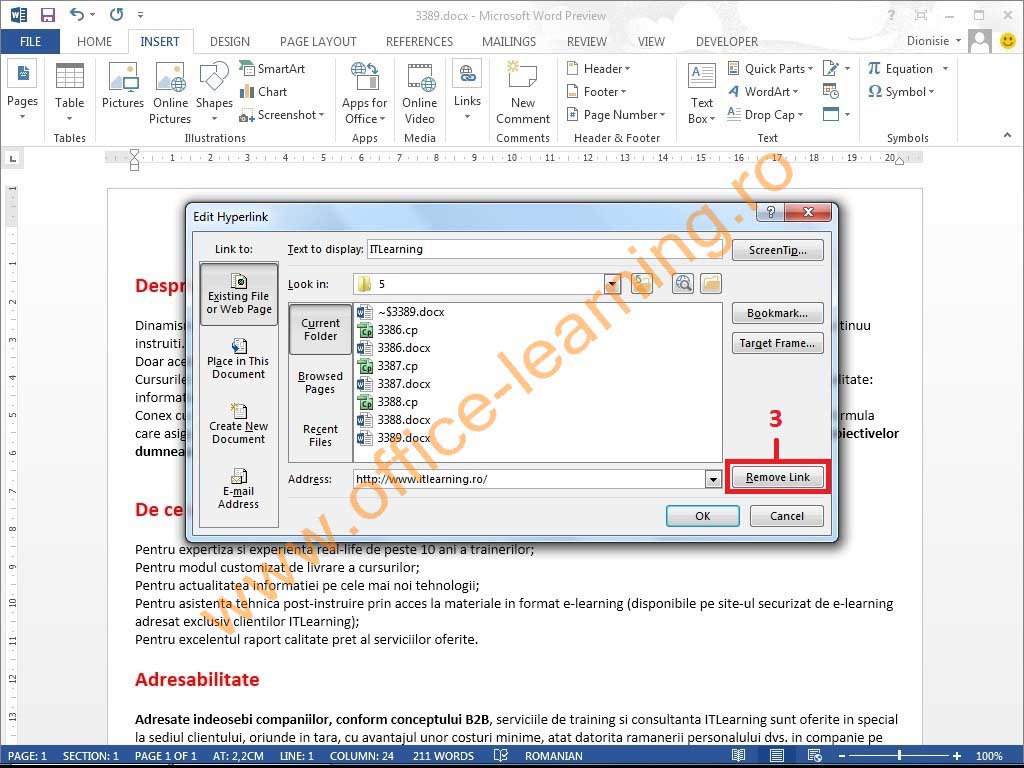
Task: Expand the Footer dropdown
Action: click(x=623, y=91)
